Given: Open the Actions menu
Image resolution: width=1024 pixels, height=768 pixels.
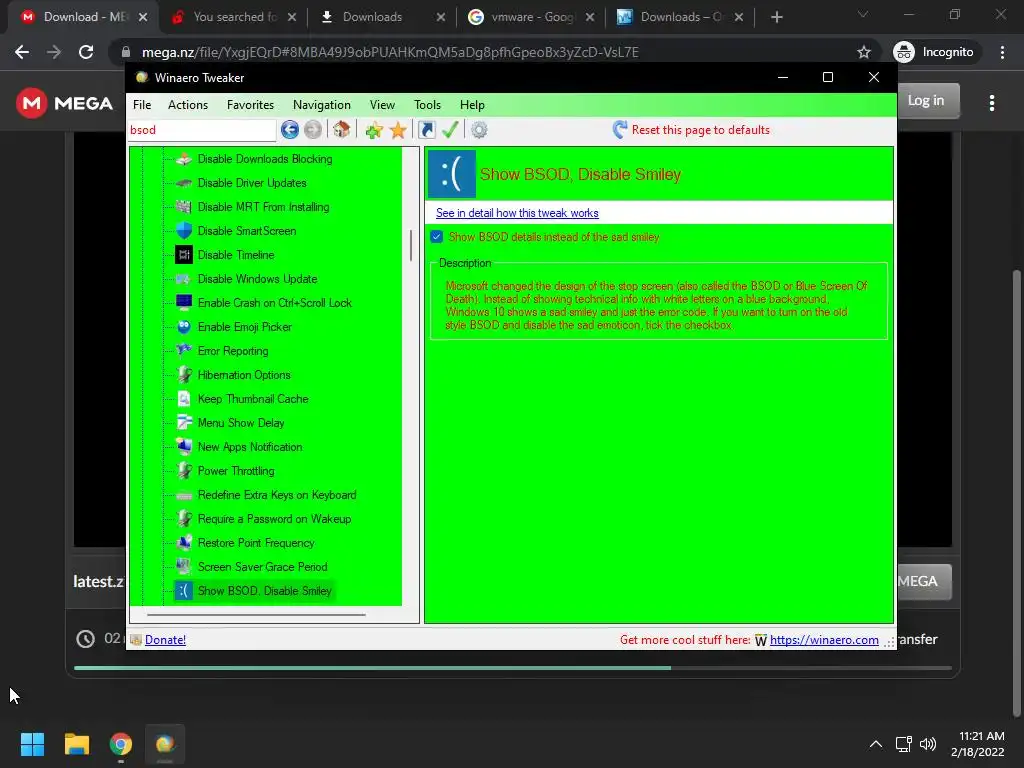Looking at the screenshot, I should pos(187,104).
